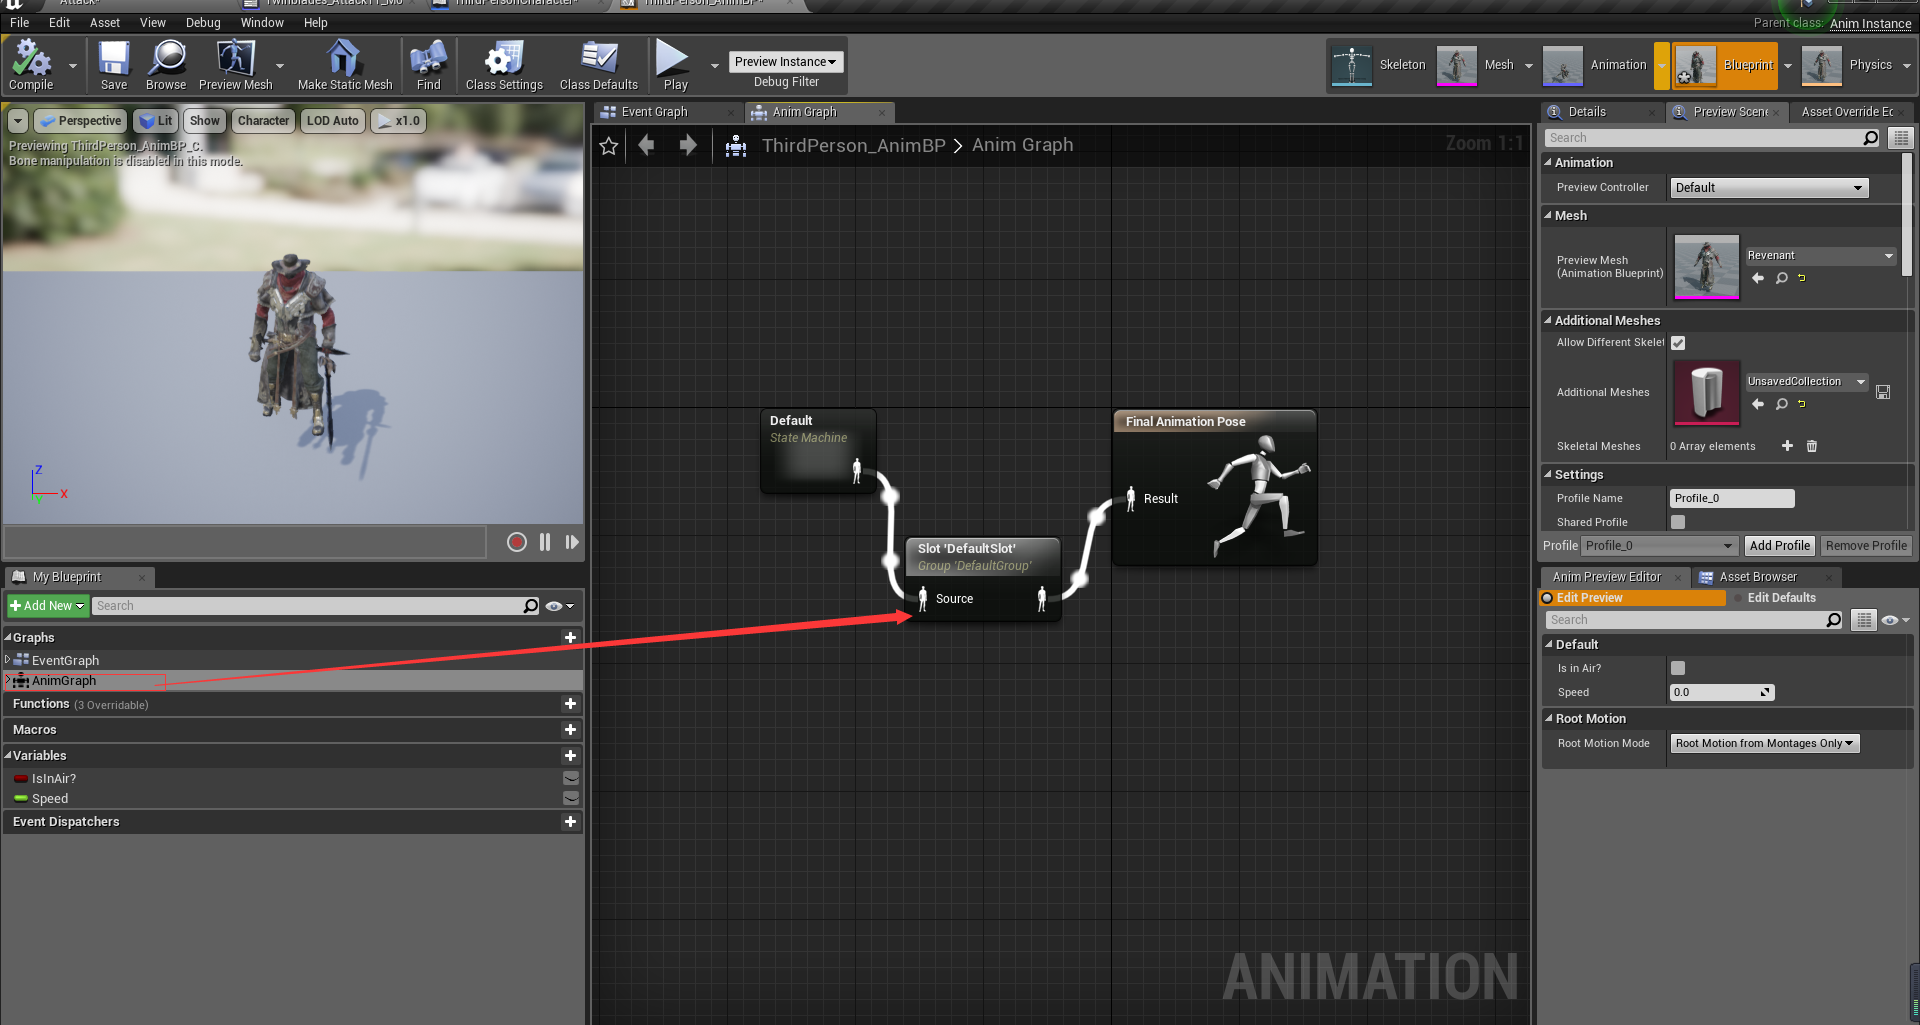Record the preview animation
Screen dimensions: 1920x1025
click(517, 542)
